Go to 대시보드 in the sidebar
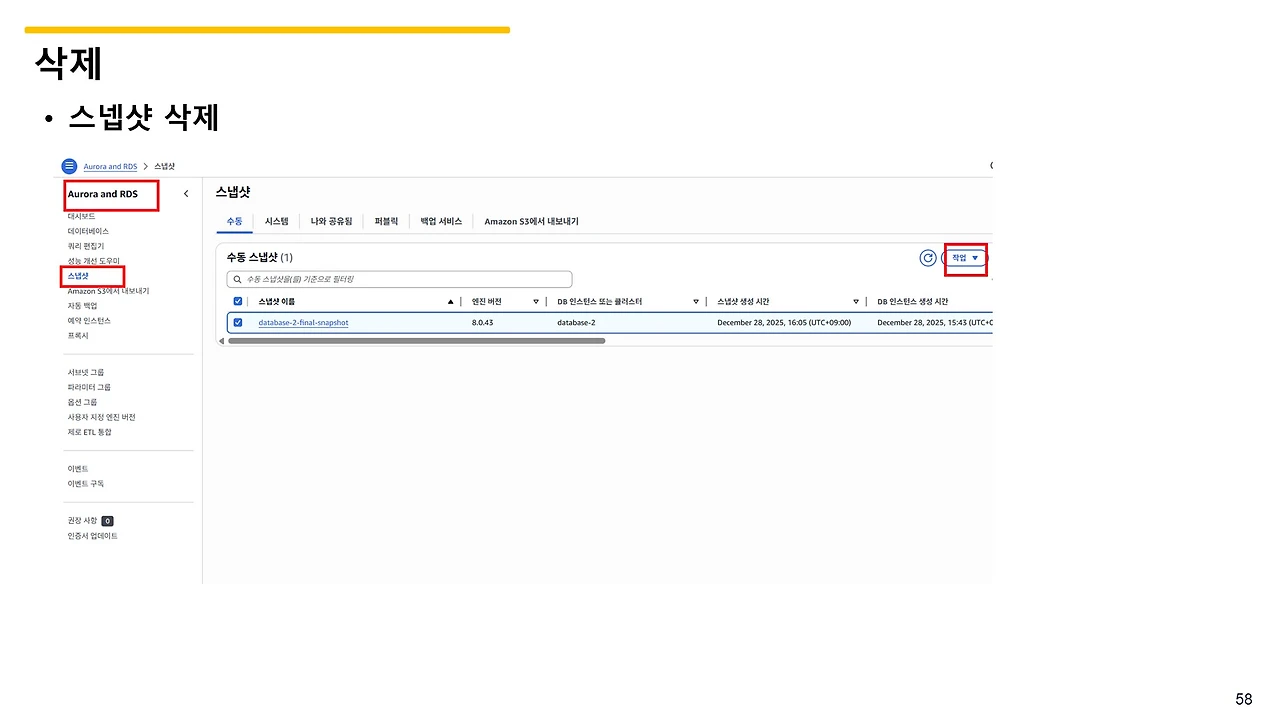The height and width of the screenshot is (720, 1280). point(82,216)
